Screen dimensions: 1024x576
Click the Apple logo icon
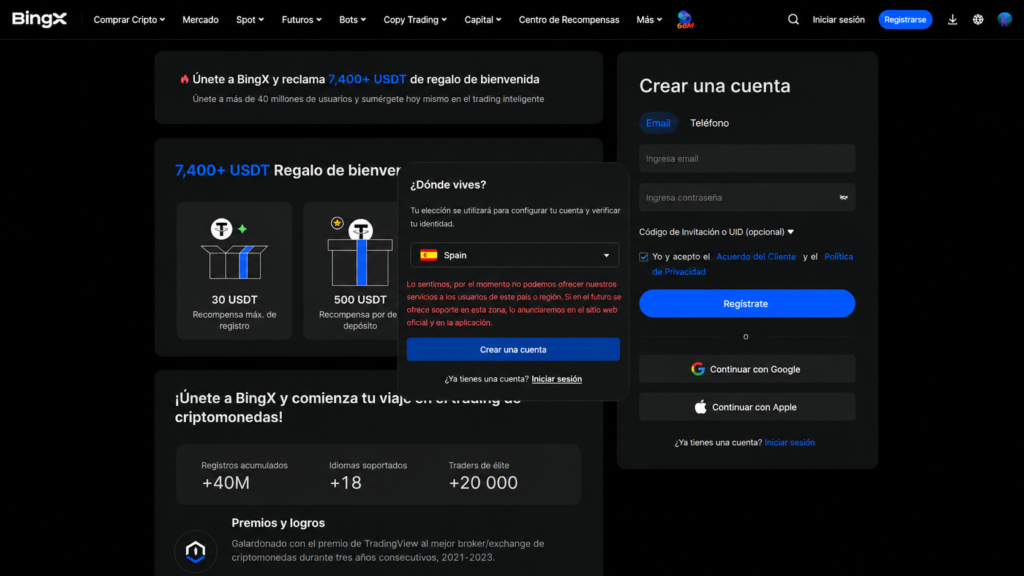[x=700, y=407]
